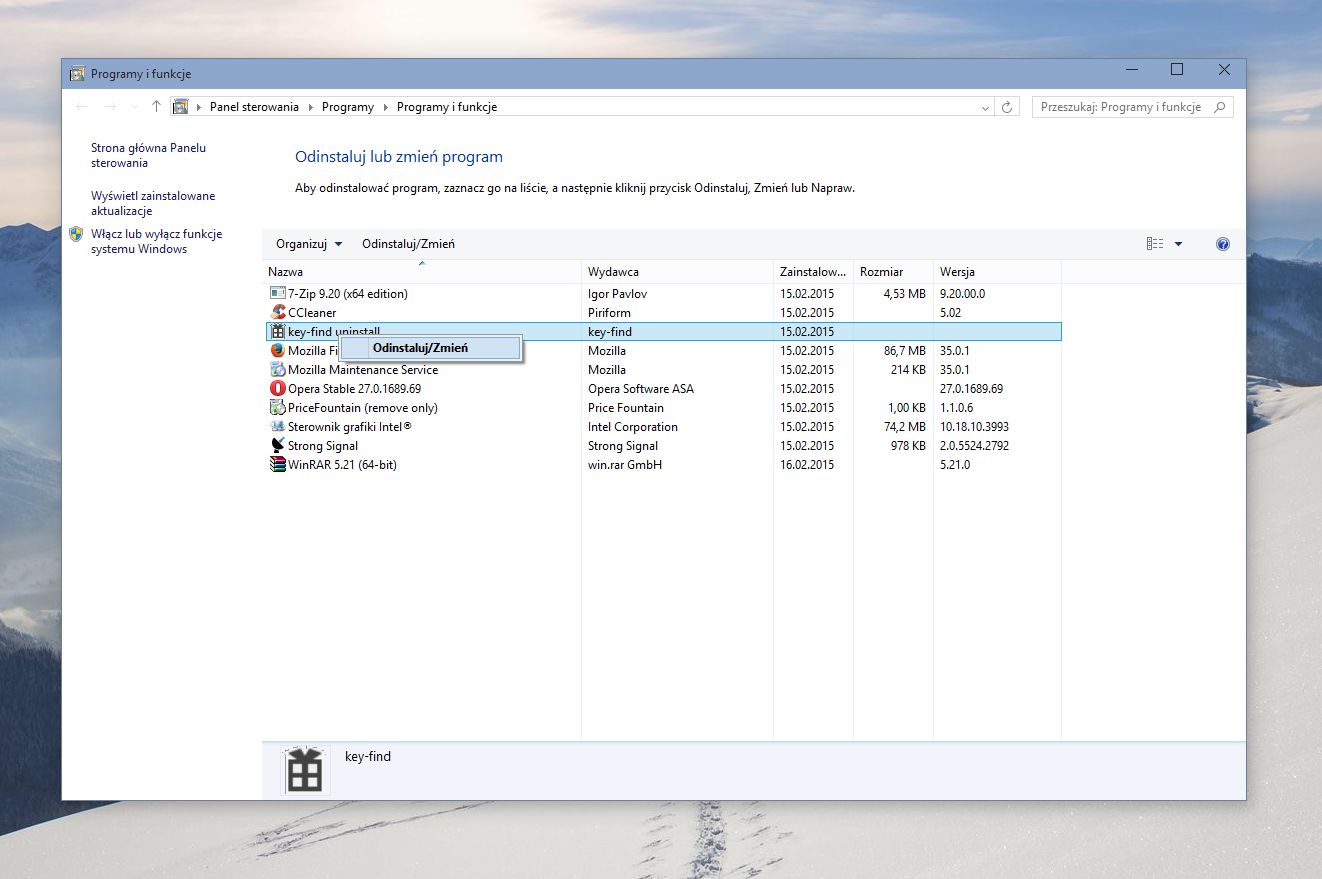This screenshot has height=879, width=1322.
Task: Open the recent locations dropdown arrow
Action: pyautogui.click(x=134, y=107)
